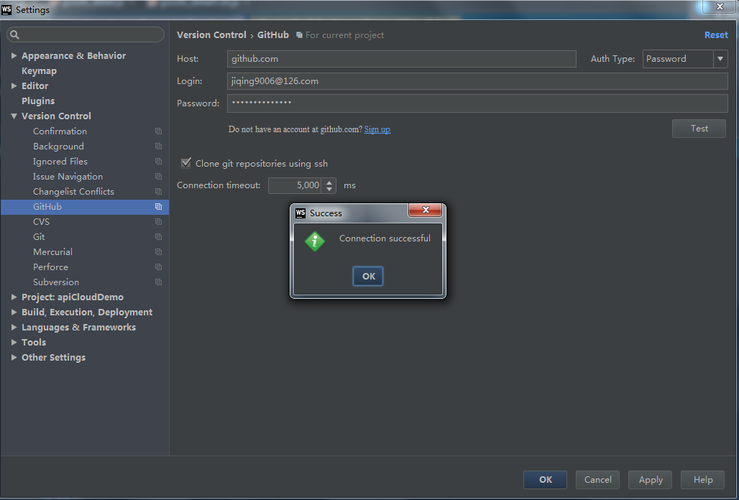Click the 'For current project' header icon
Viewport: 739px width, 500px height.
[x=299, y=35]
